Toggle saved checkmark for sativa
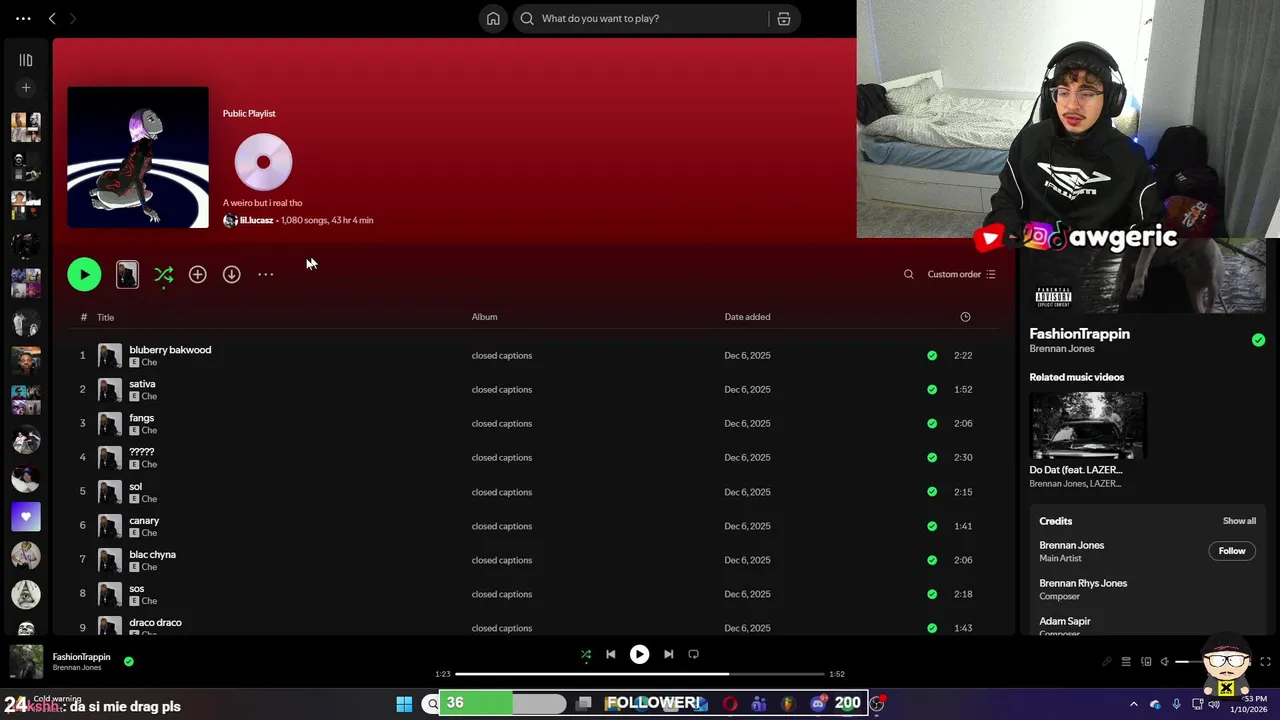This screenshot has height=720, width=1280. click(932, 389)
